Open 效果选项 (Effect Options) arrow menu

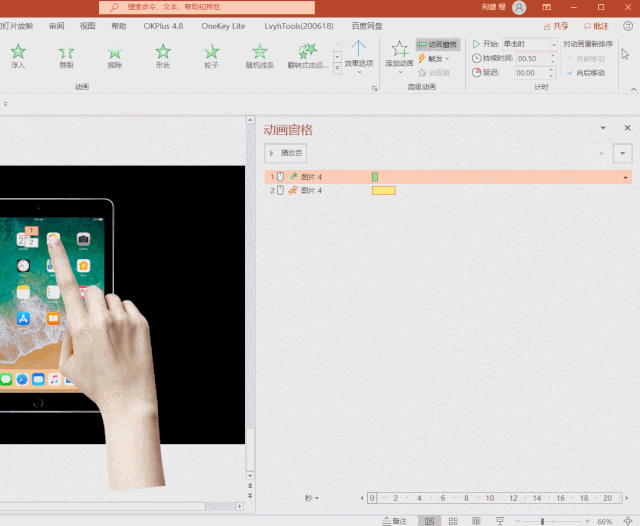358,57
